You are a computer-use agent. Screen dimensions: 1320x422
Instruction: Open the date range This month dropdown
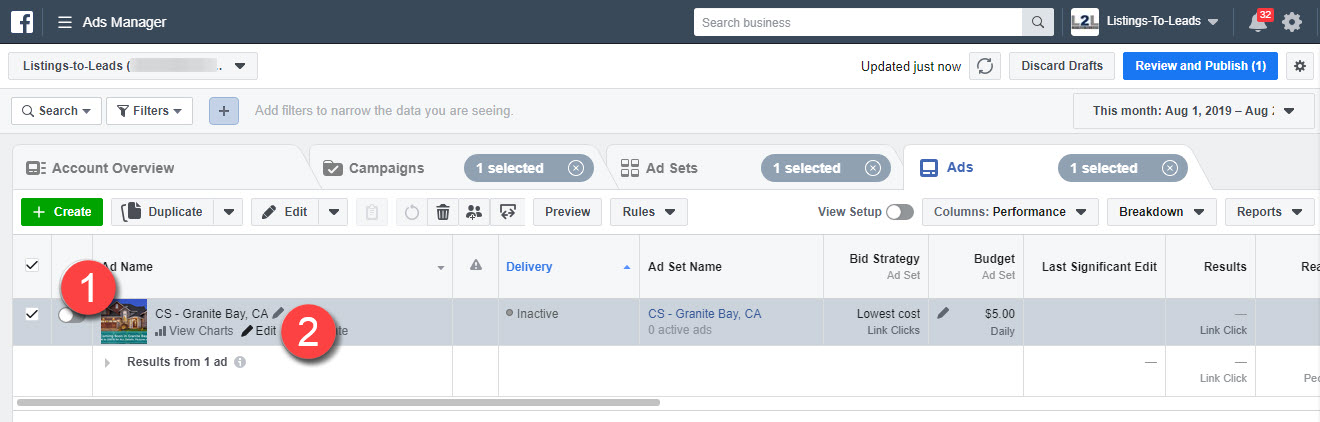pyautogui.click(x=1194, y=111)
